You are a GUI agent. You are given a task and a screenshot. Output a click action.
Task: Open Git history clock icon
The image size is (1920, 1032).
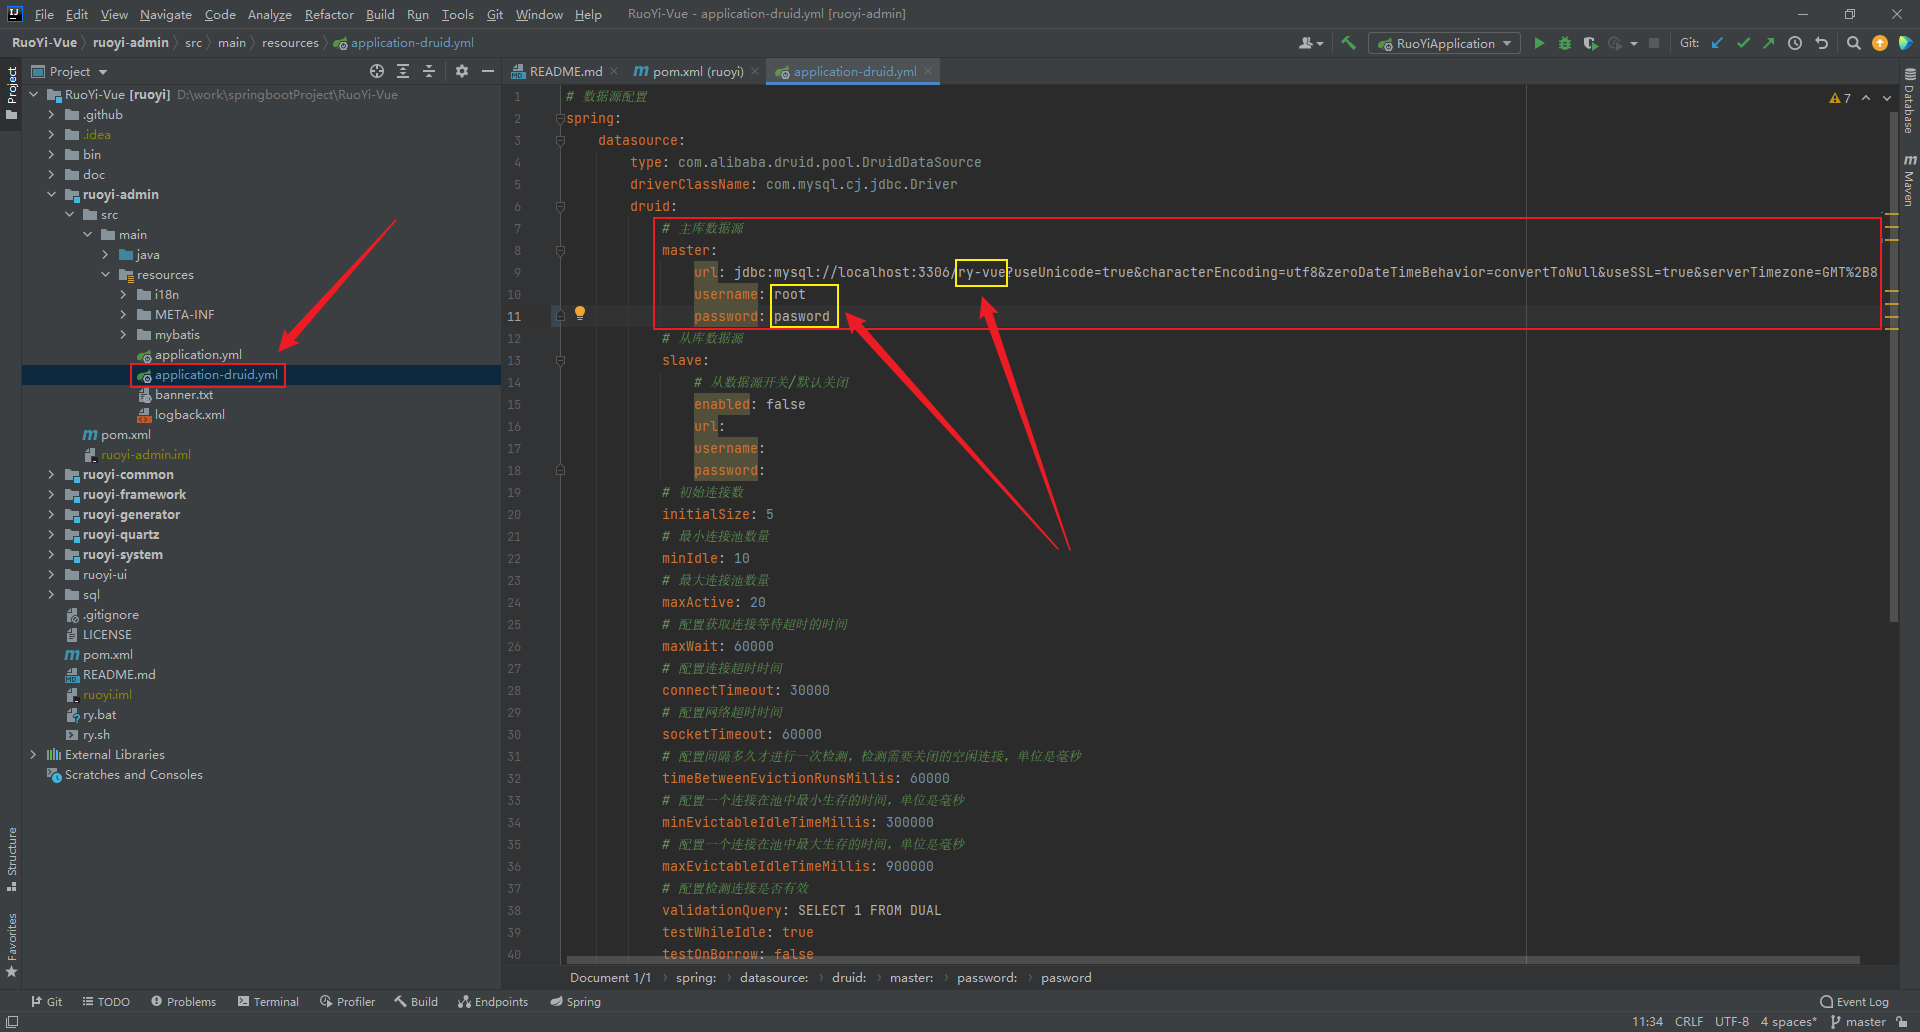(x=1795, y=43)
